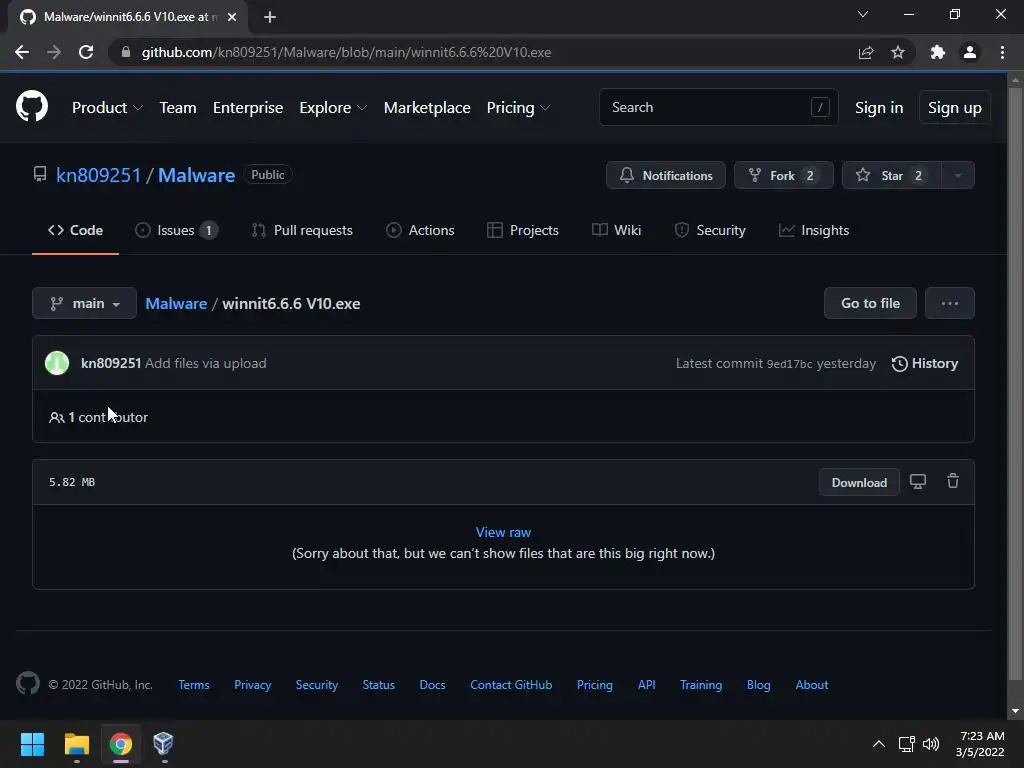The width and height of the screenshot is (1024, 768).
Task: Open the Chrome profile avatar icon
Action: (970, 52)
